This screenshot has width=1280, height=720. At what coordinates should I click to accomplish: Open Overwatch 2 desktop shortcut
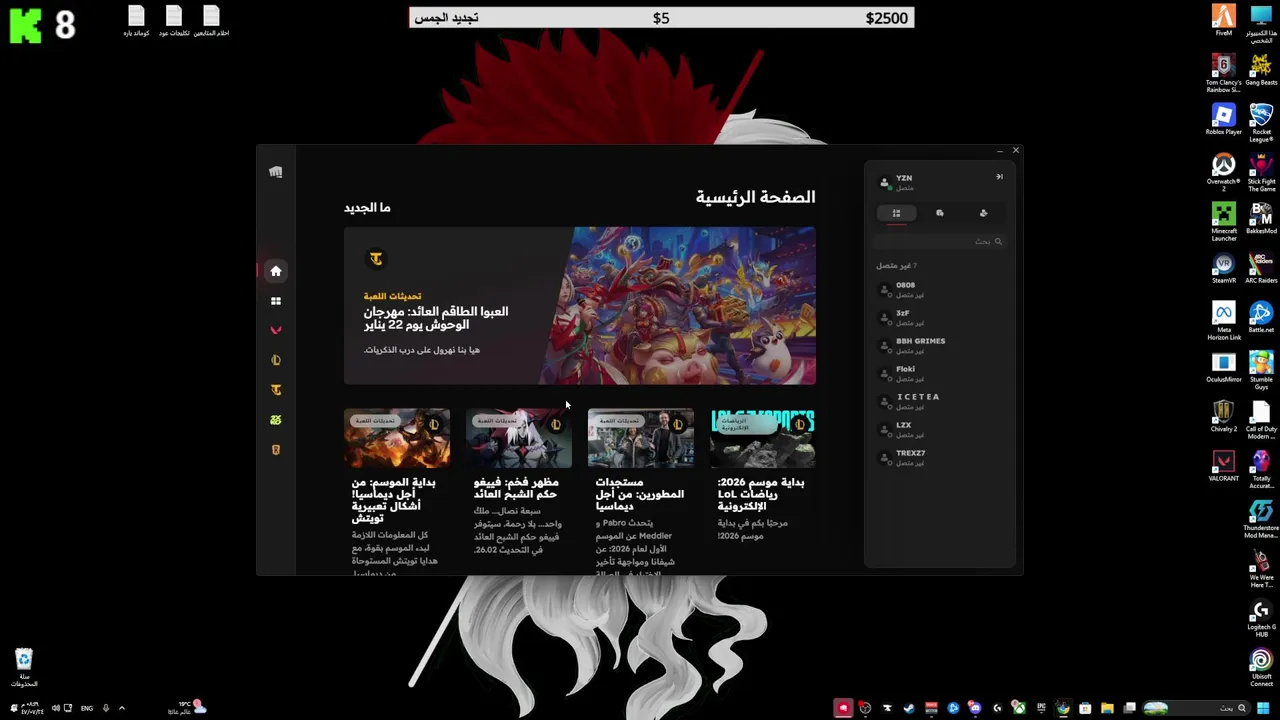[x=1224, y=171]
